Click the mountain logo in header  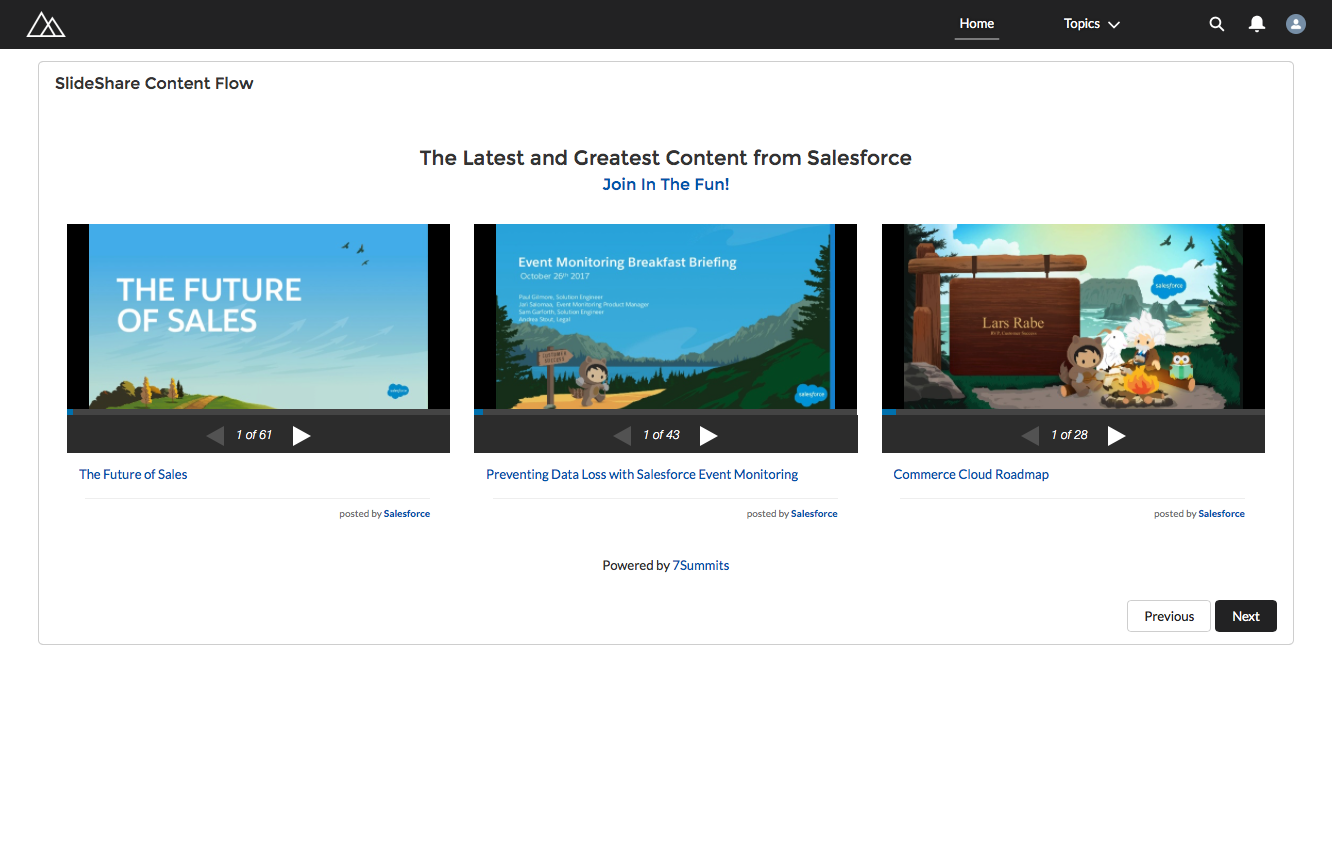click(x=46, y=24)
